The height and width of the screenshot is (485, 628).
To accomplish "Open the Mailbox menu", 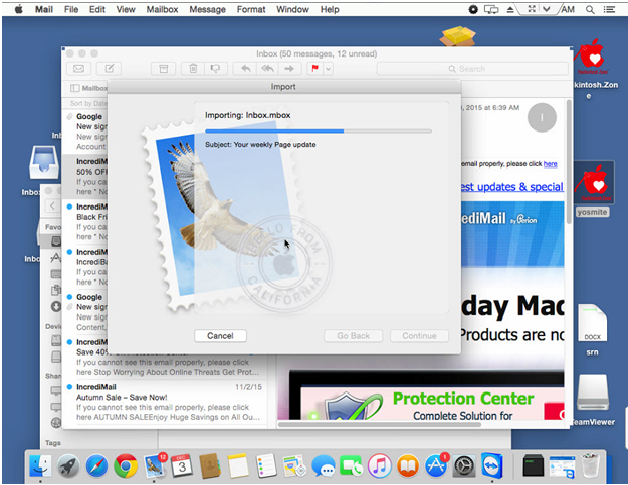I will coord(162,9).
